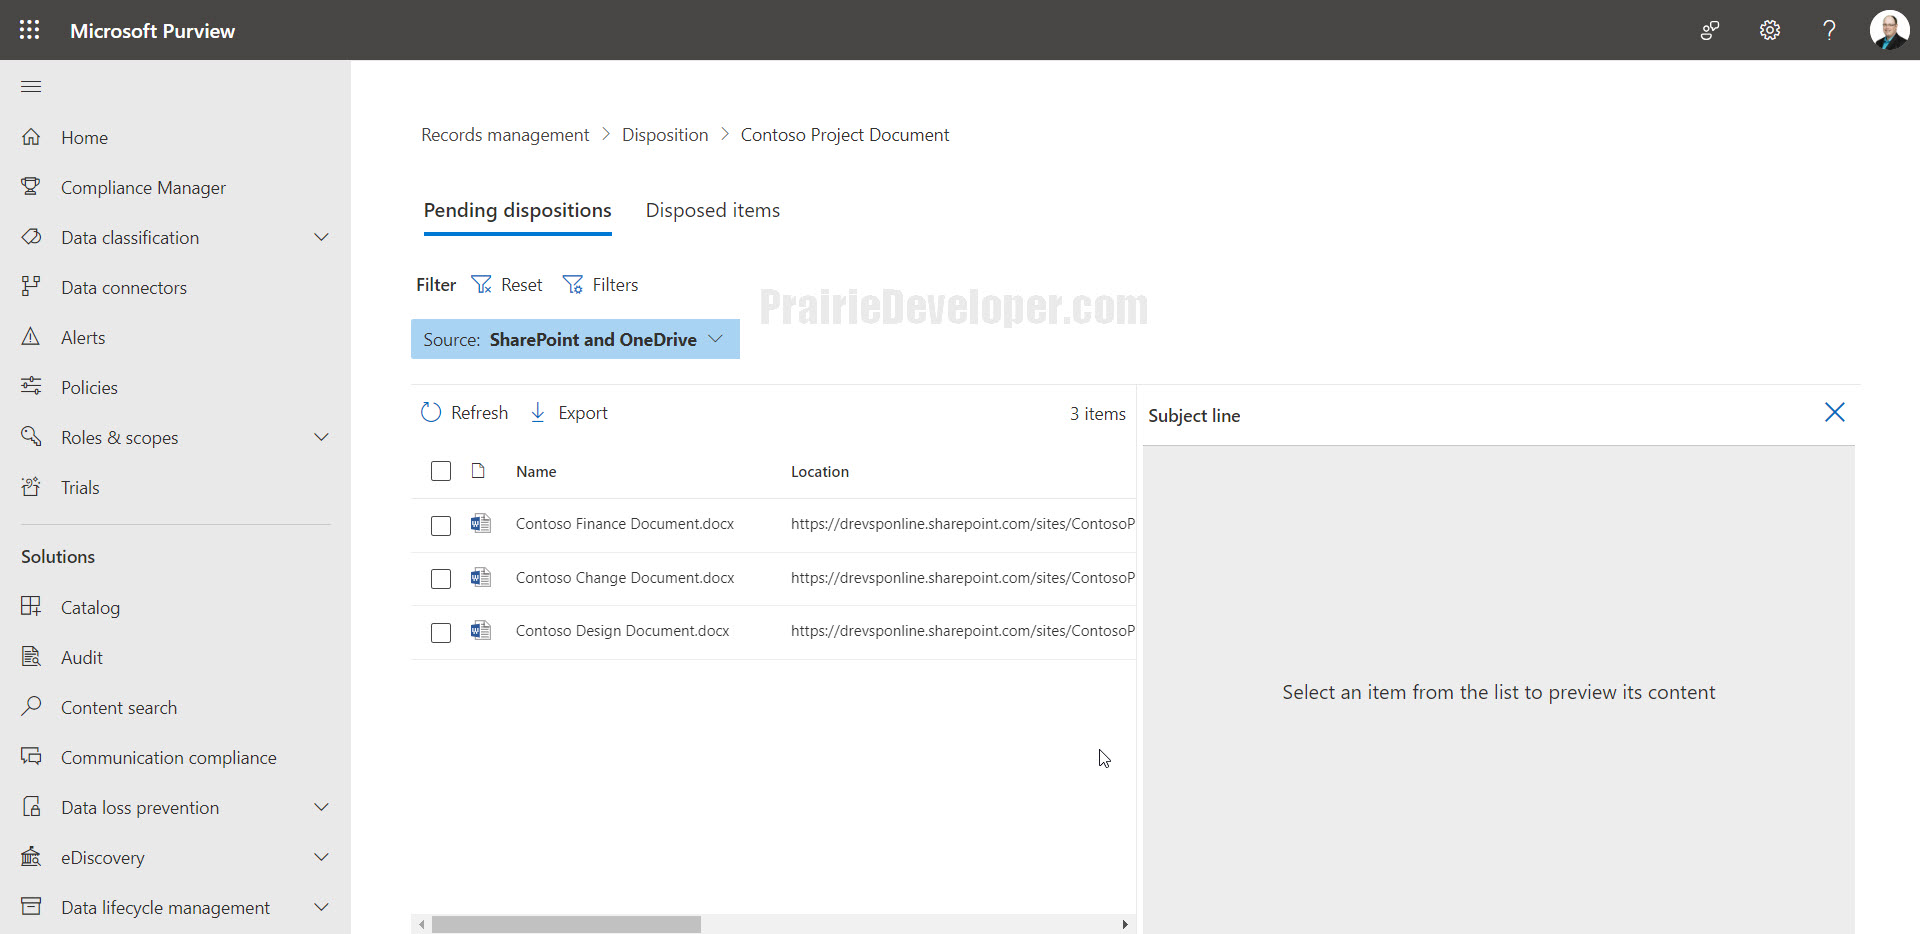Screen dimensions: 1920x934
Task: Open Compliance Manager in the sidebar
Action: point(143,187)
